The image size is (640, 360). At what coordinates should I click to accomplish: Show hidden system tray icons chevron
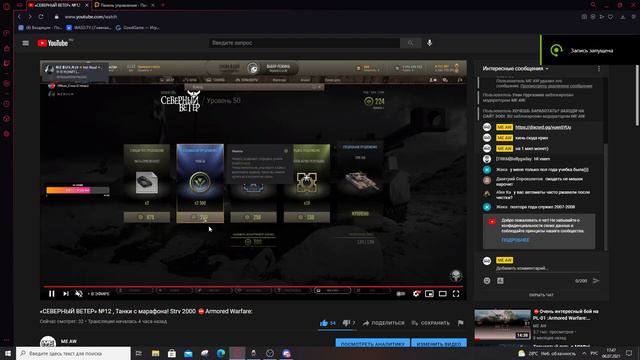(x=584, y=353)
